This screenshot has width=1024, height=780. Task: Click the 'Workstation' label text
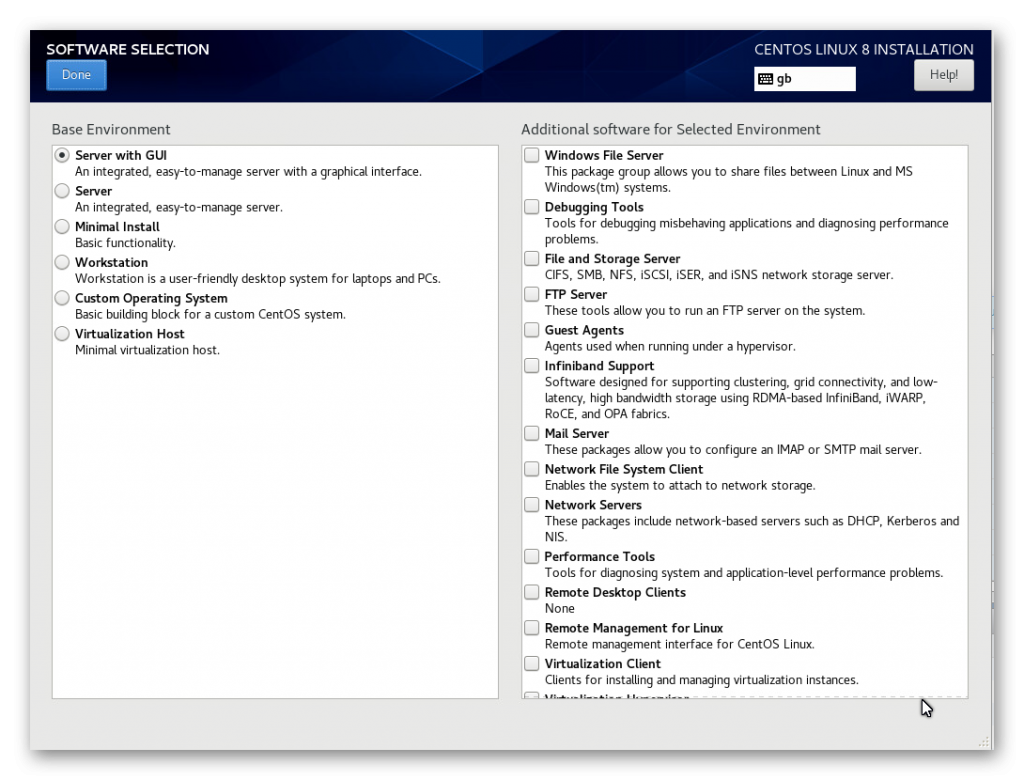(x=112, y=263)
